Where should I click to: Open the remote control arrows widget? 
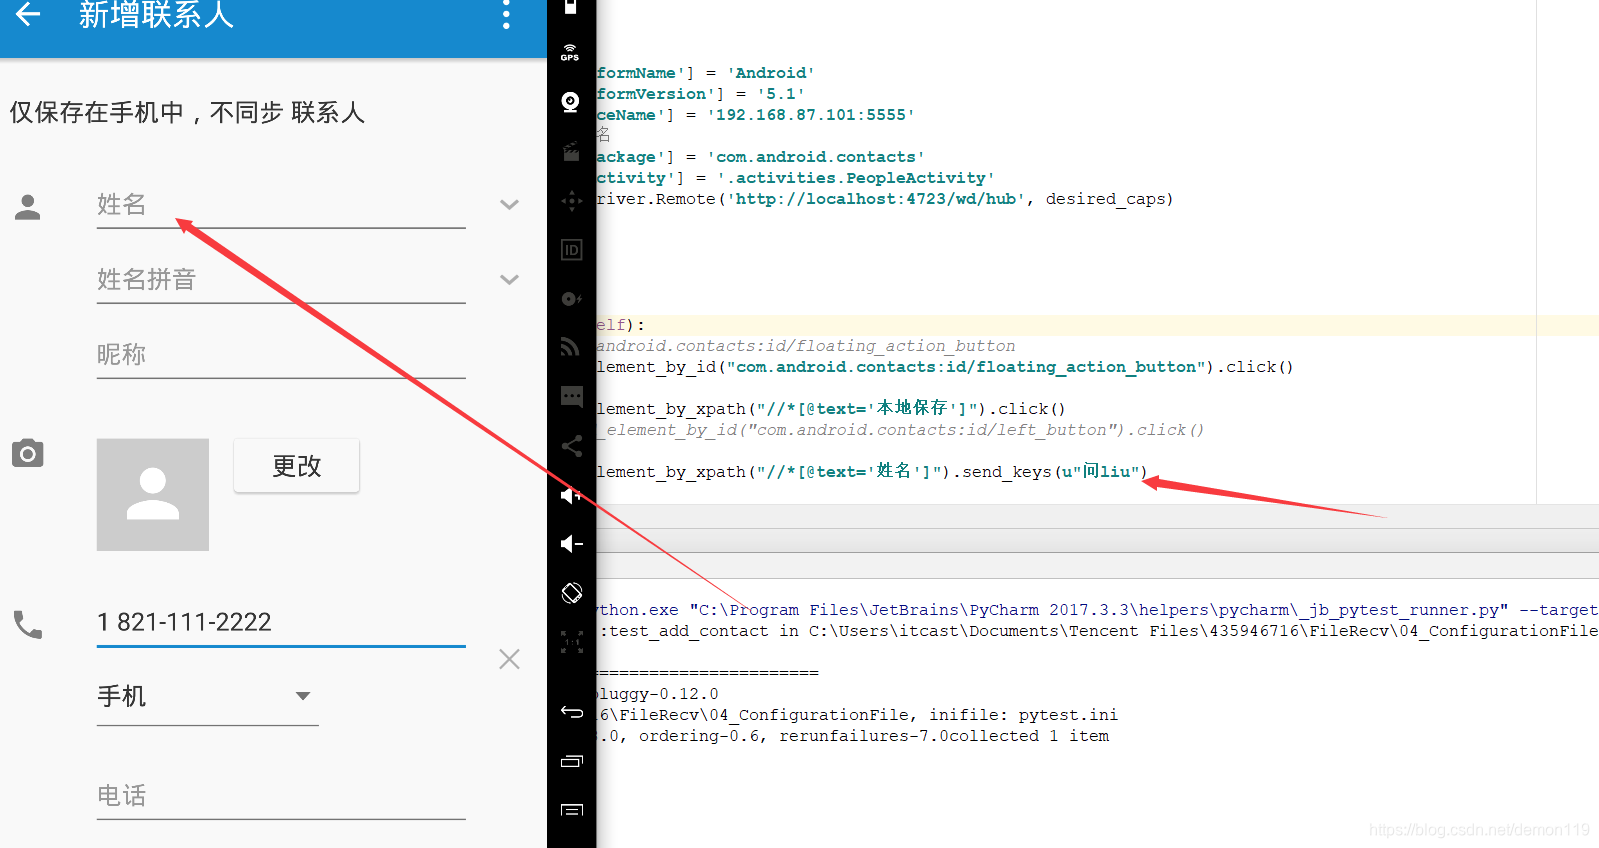571,201
